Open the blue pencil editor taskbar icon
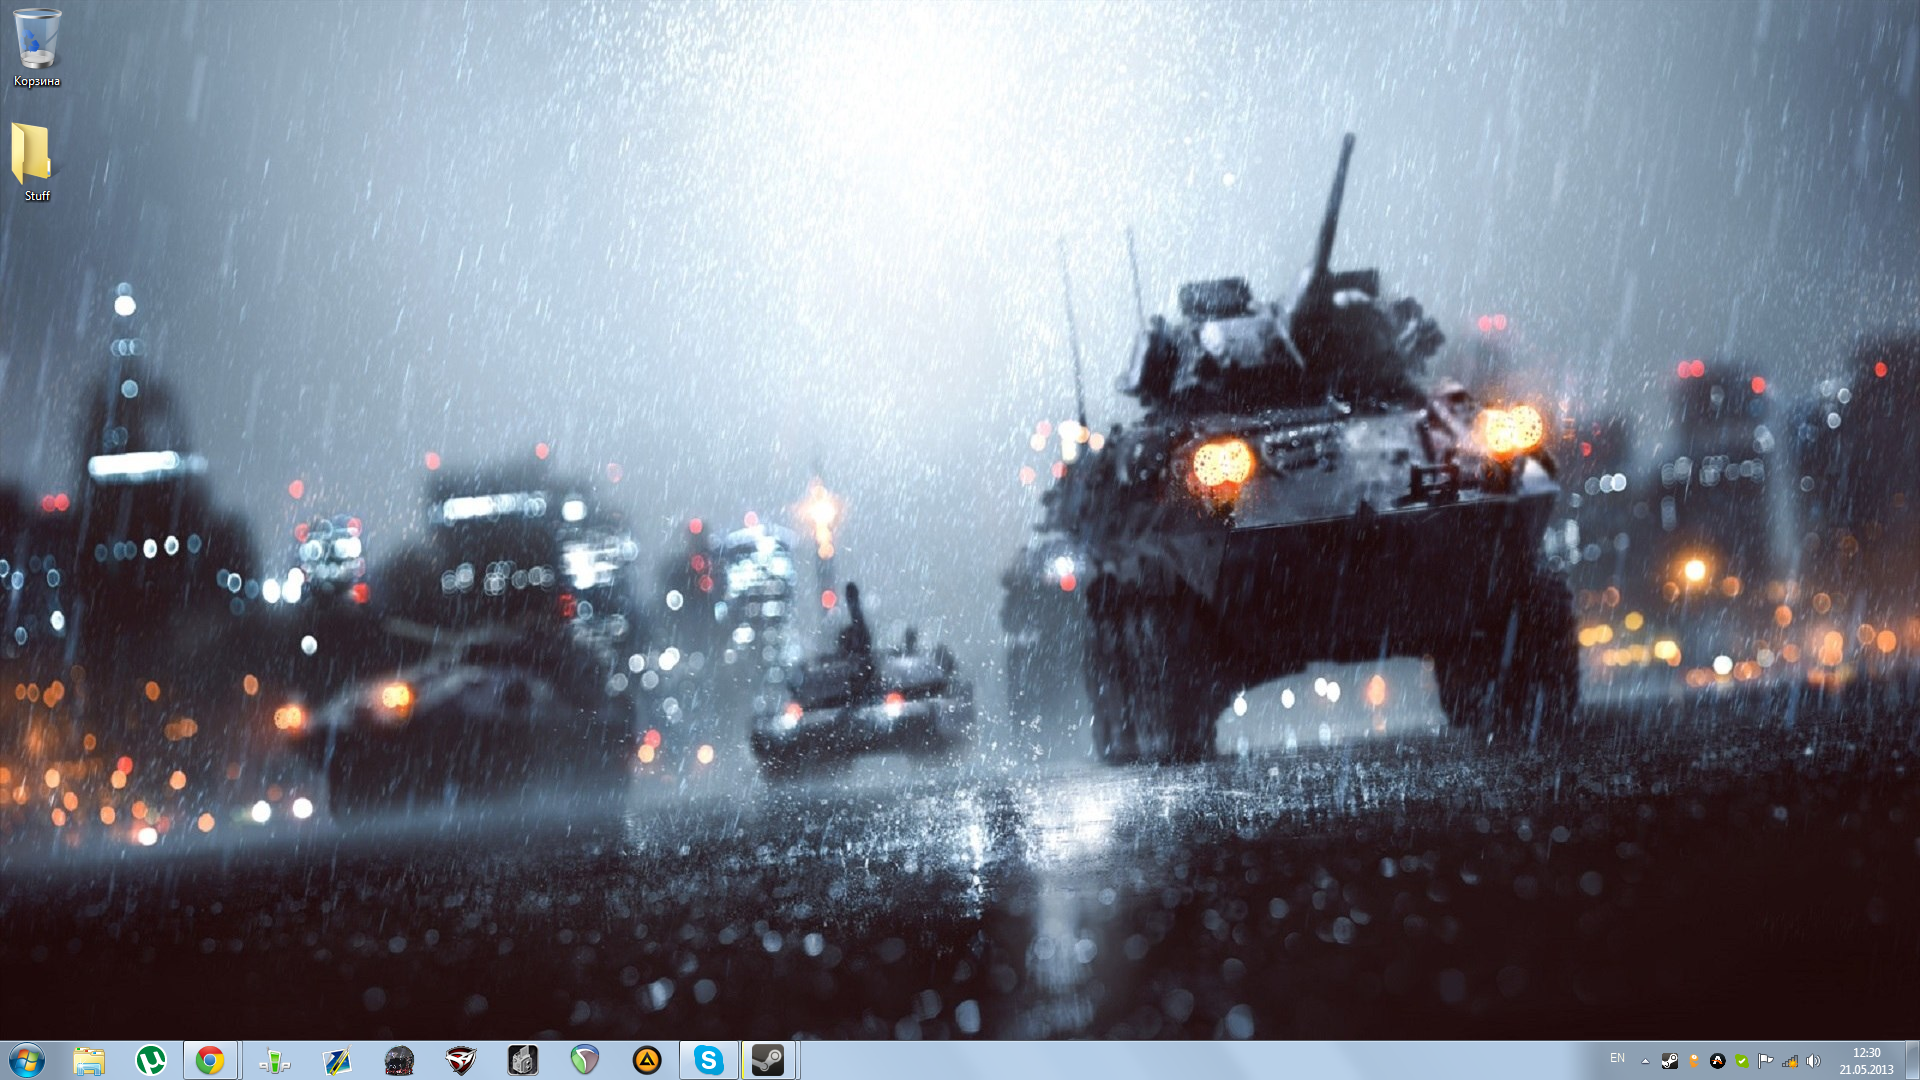1920x1080 pixels. point(336,1060)
